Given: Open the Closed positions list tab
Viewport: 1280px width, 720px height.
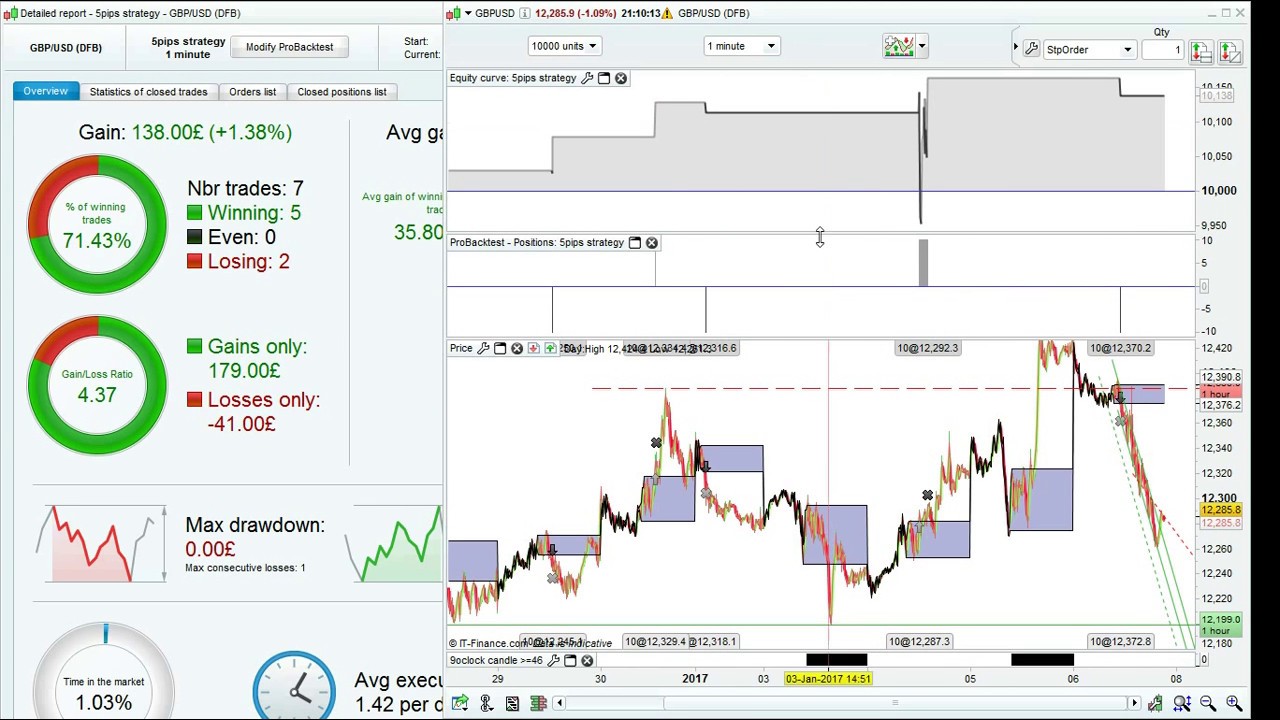Looking at the screenshot, I should [x=342, y=92].
